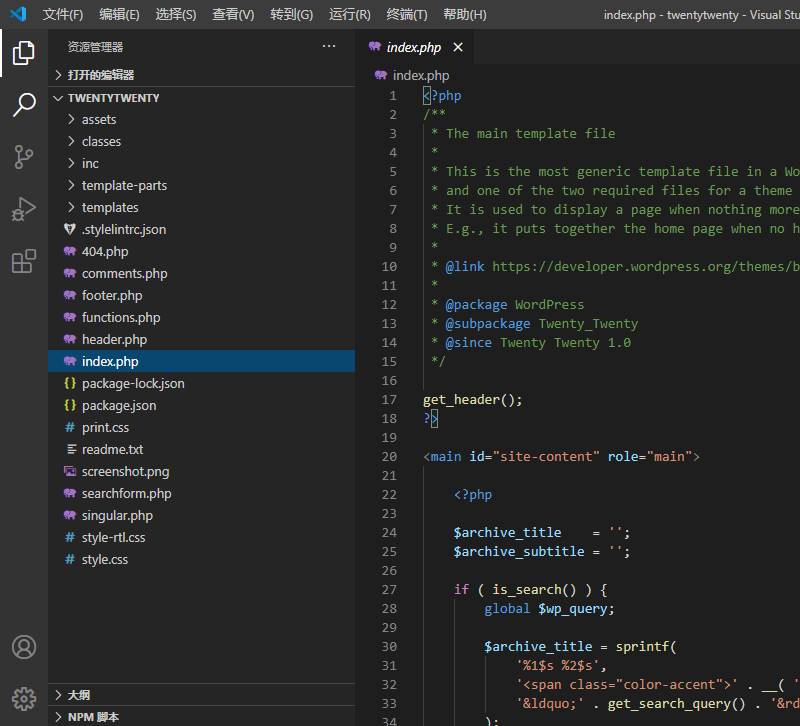Click the image icon of screenshot.png

[70, 471]
